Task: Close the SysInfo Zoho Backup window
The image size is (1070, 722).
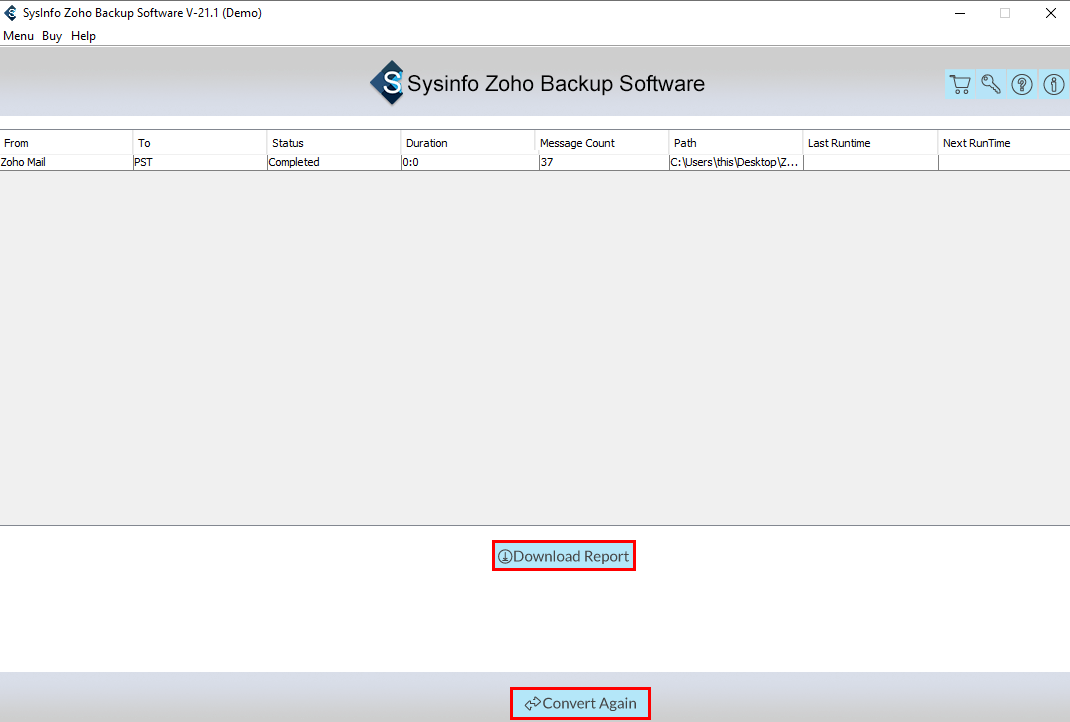Action: pyautogui.click(x=1051, y=13)
